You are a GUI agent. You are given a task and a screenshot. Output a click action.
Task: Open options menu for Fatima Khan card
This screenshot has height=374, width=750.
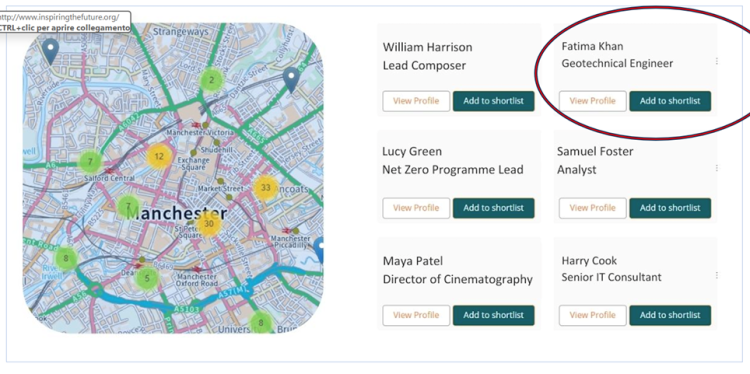(717, 61)
